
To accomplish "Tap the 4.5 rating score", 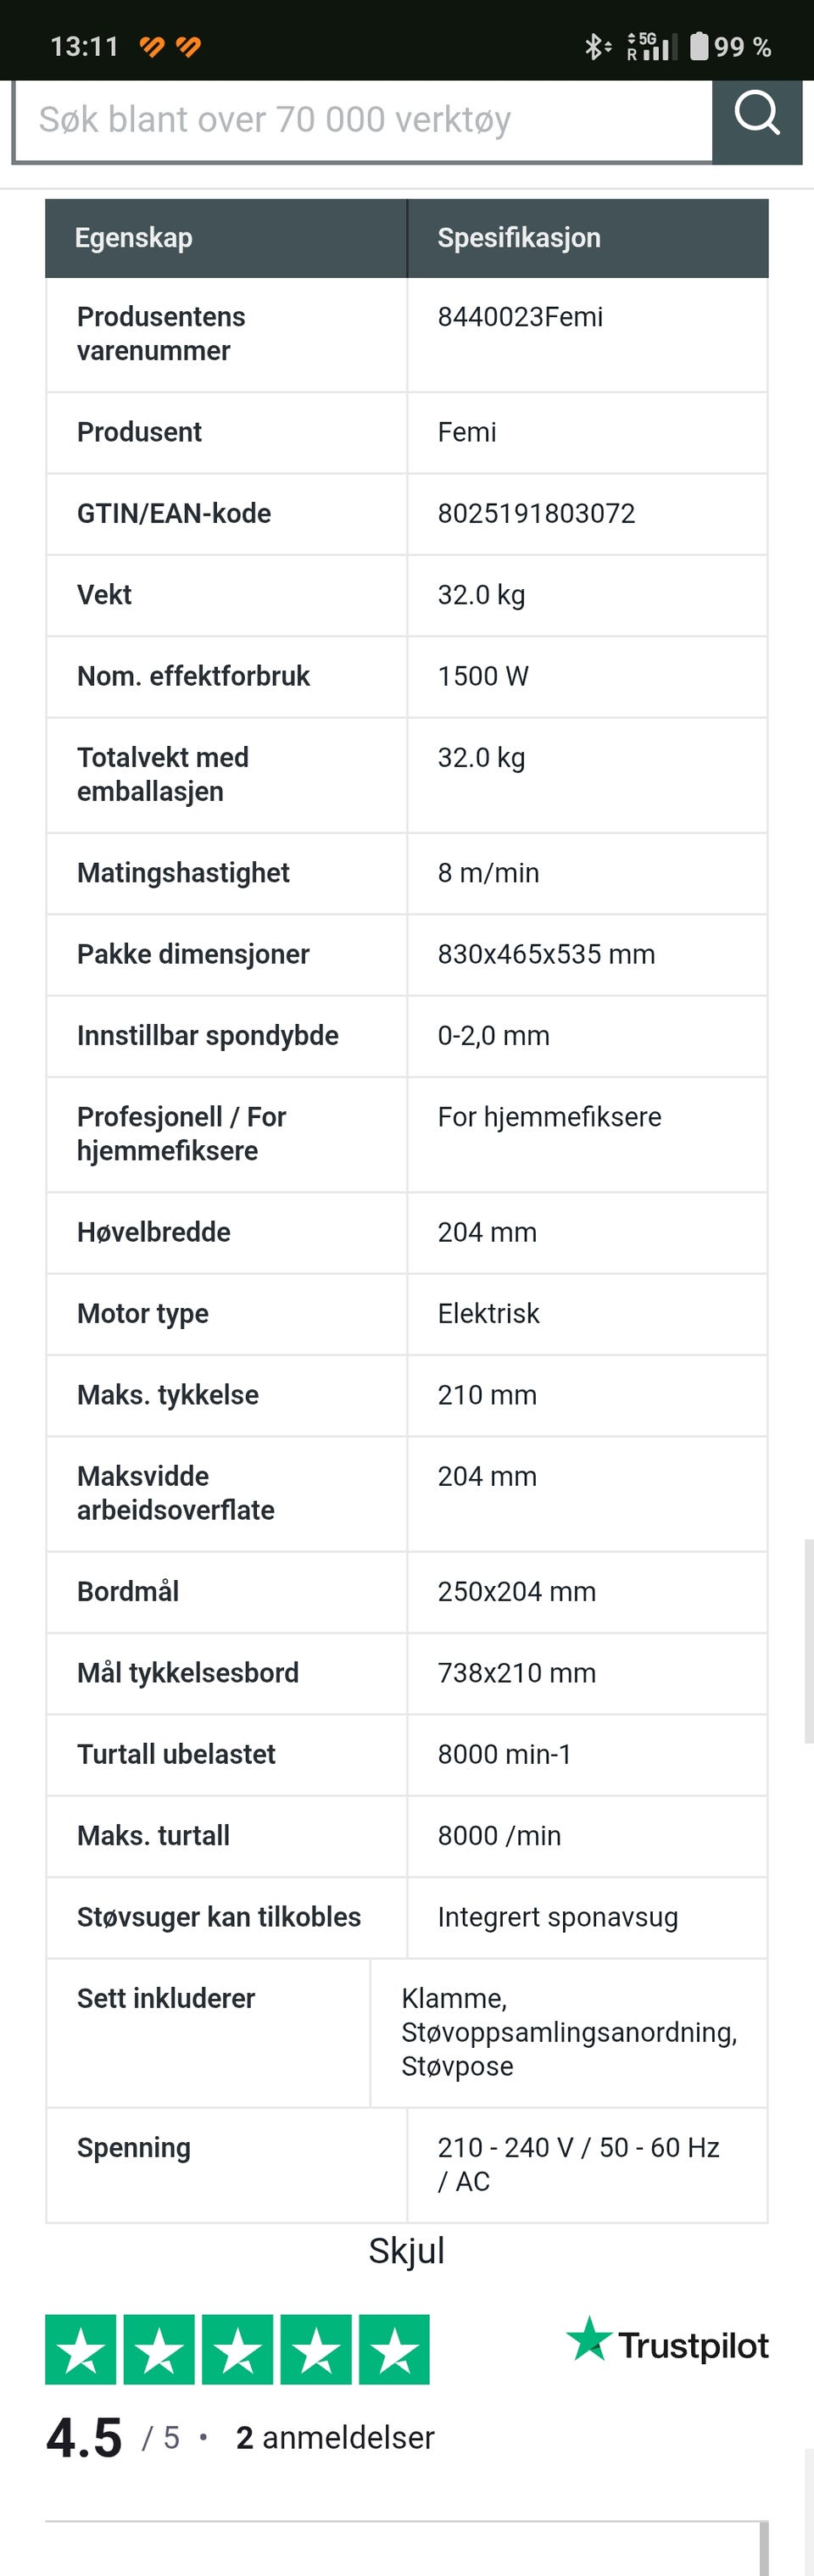I will [x=84, y=2438].
